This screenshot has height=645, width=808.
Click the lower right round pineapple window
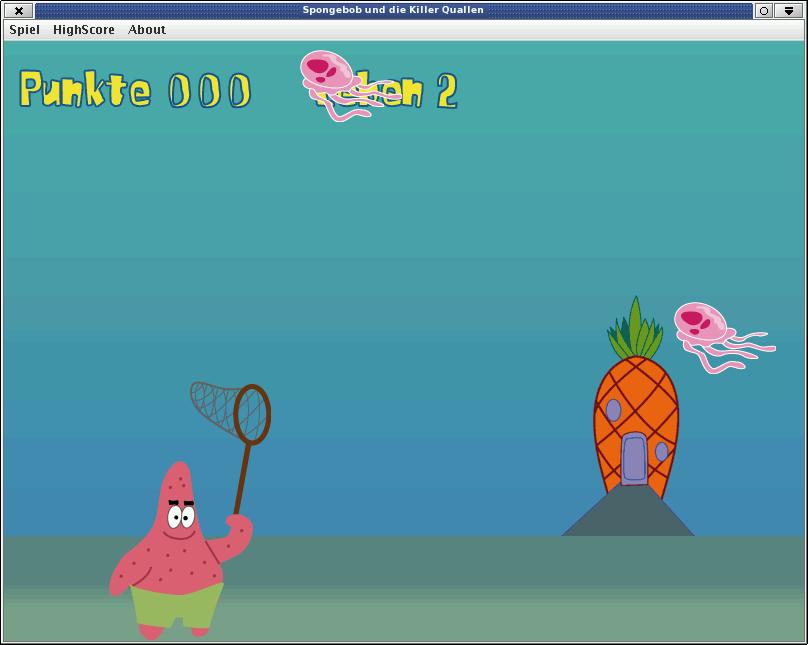coord(662,452)
